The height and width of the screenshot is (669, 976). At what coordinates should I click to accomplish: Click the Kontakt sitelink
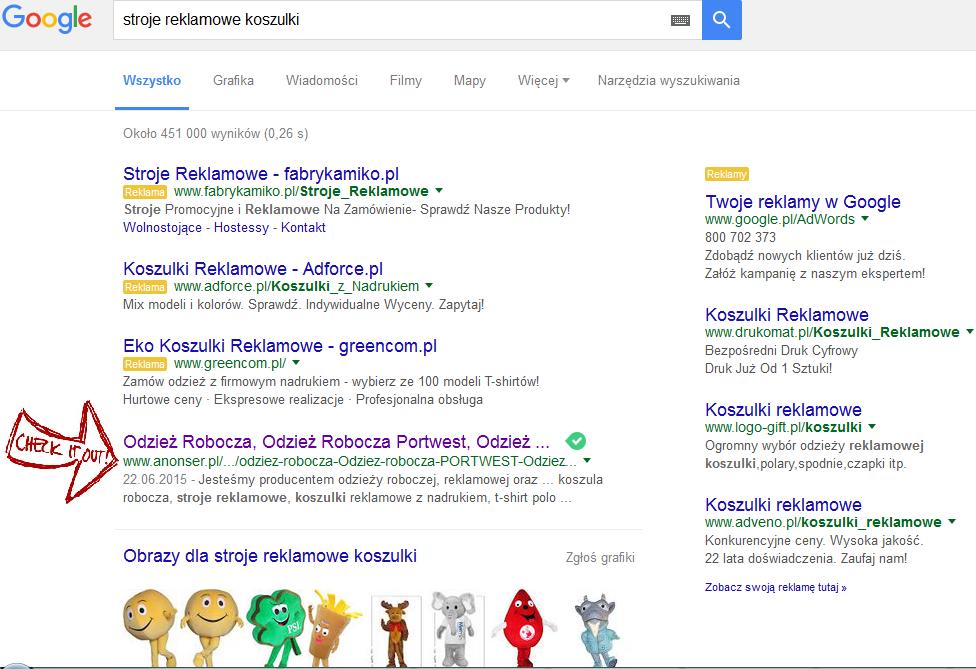click(x=303, y=227)
